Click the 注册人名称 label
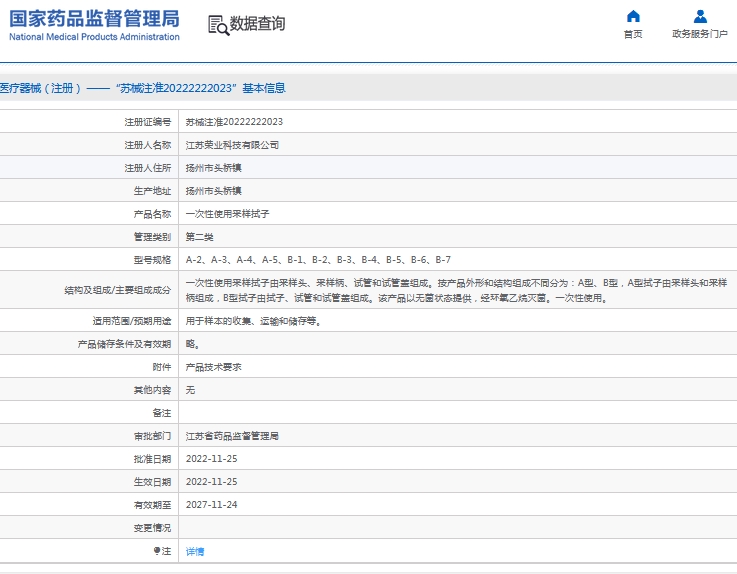This screenshot has height=574, width=737. (148, 145)
